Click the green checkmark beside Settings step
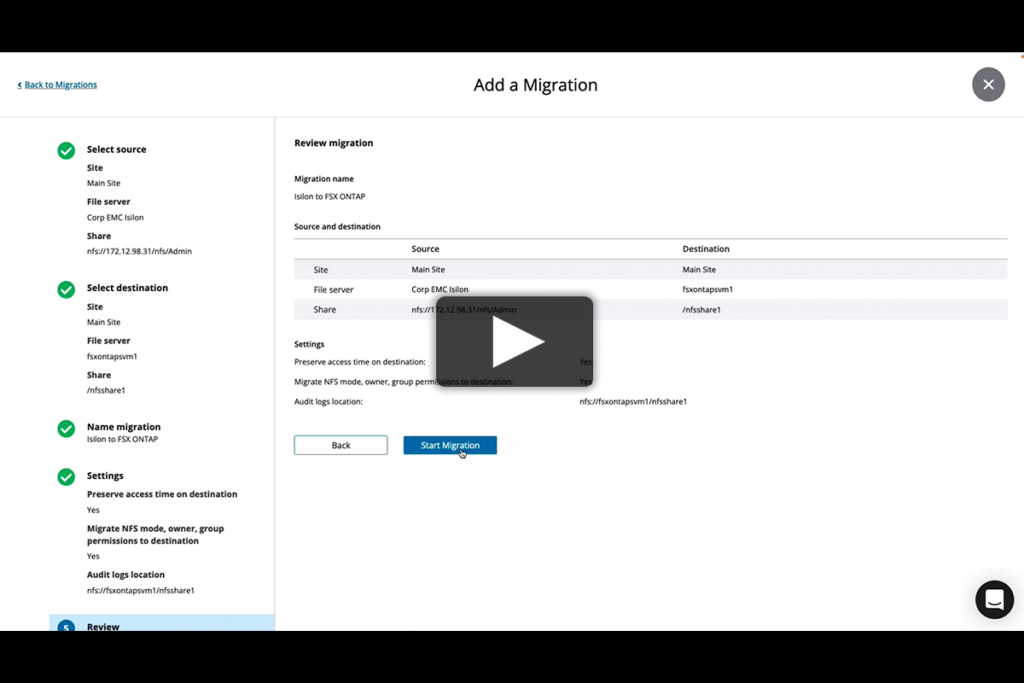 pos(66,477)
